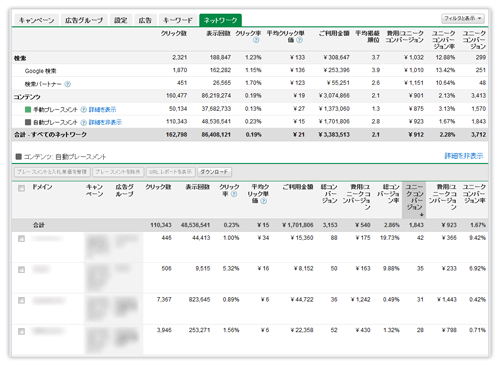Open help icon beside クリック率 in domain table

234,194
